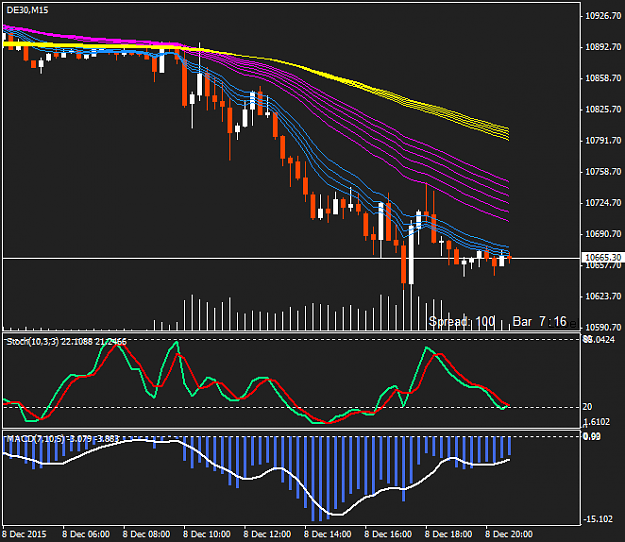Click the 10892.70 price axis label

coord(603,47)
